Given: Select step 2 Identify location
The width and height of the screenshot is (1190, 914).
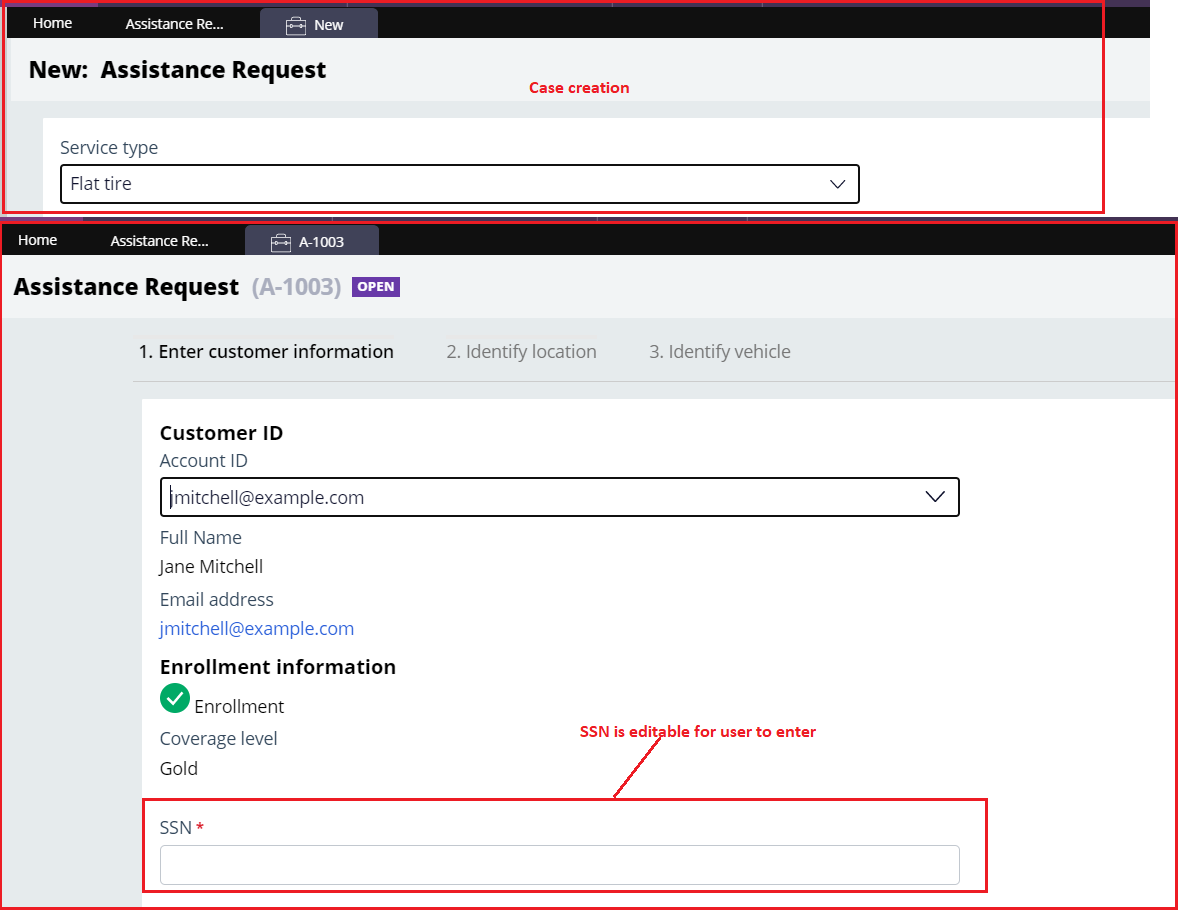Looking at the screenshot, I should 521,351.
